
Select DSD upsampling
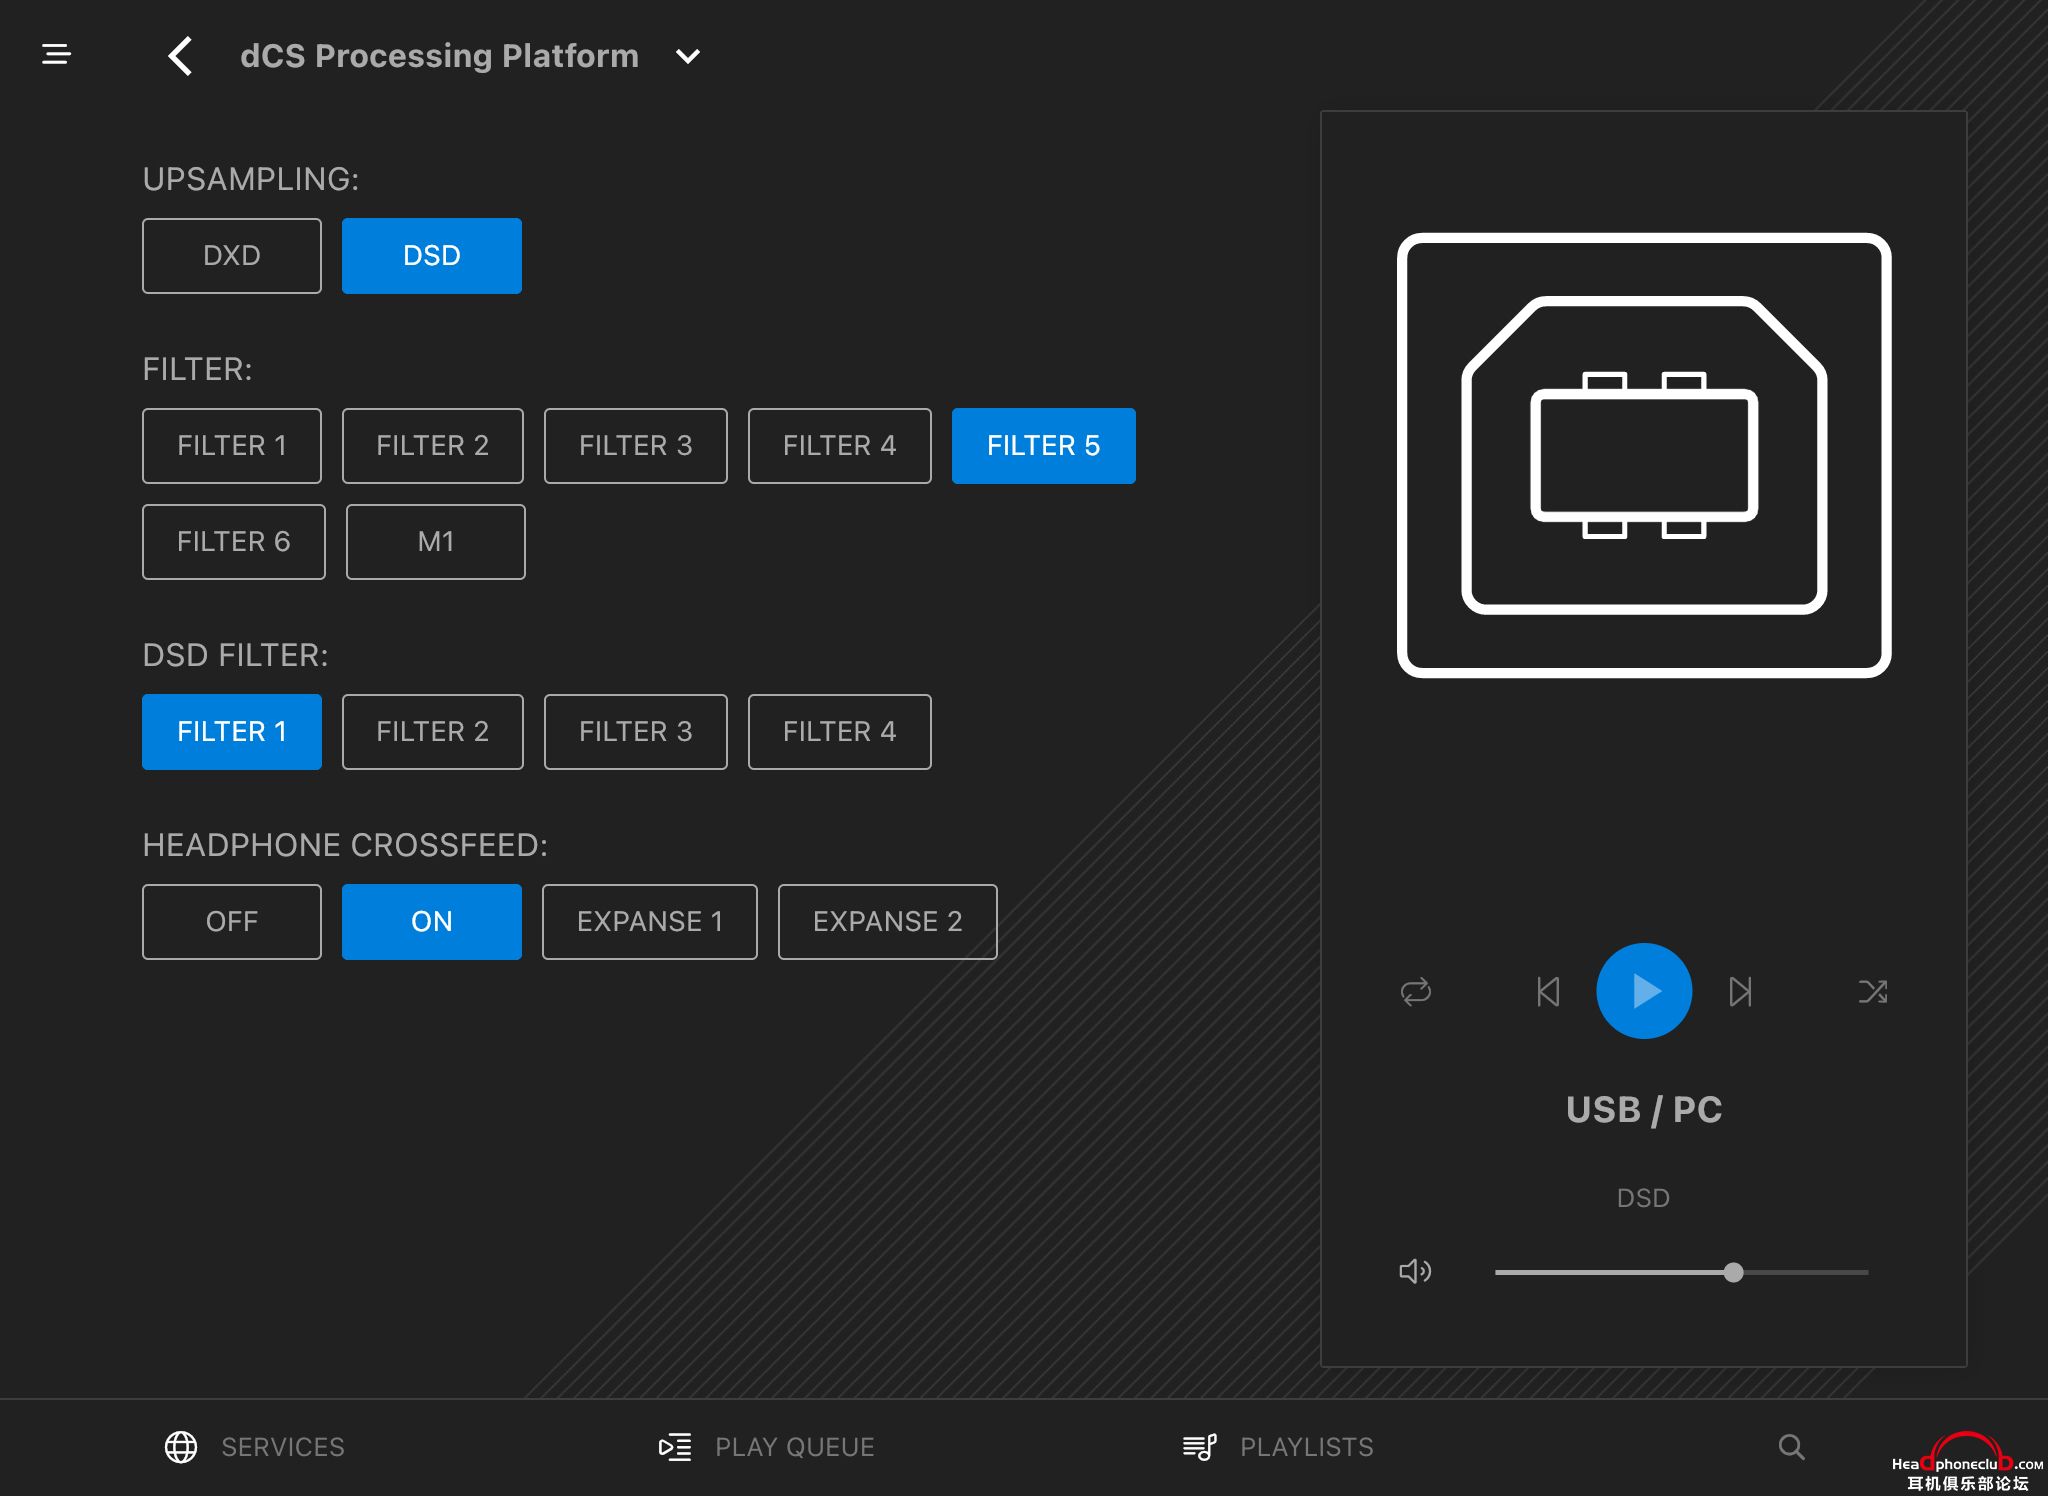click(432, 256)
